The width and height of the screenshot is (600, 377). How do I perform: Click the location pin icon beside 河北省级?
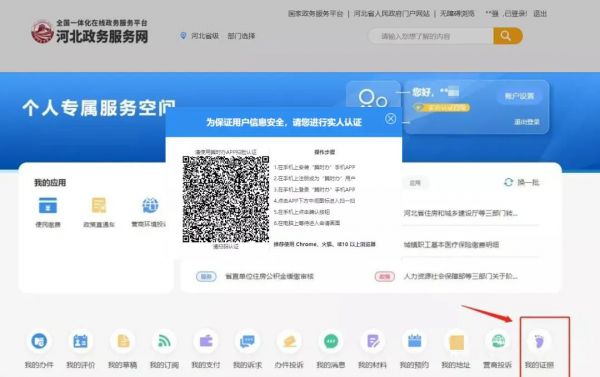tap(183, 36)
